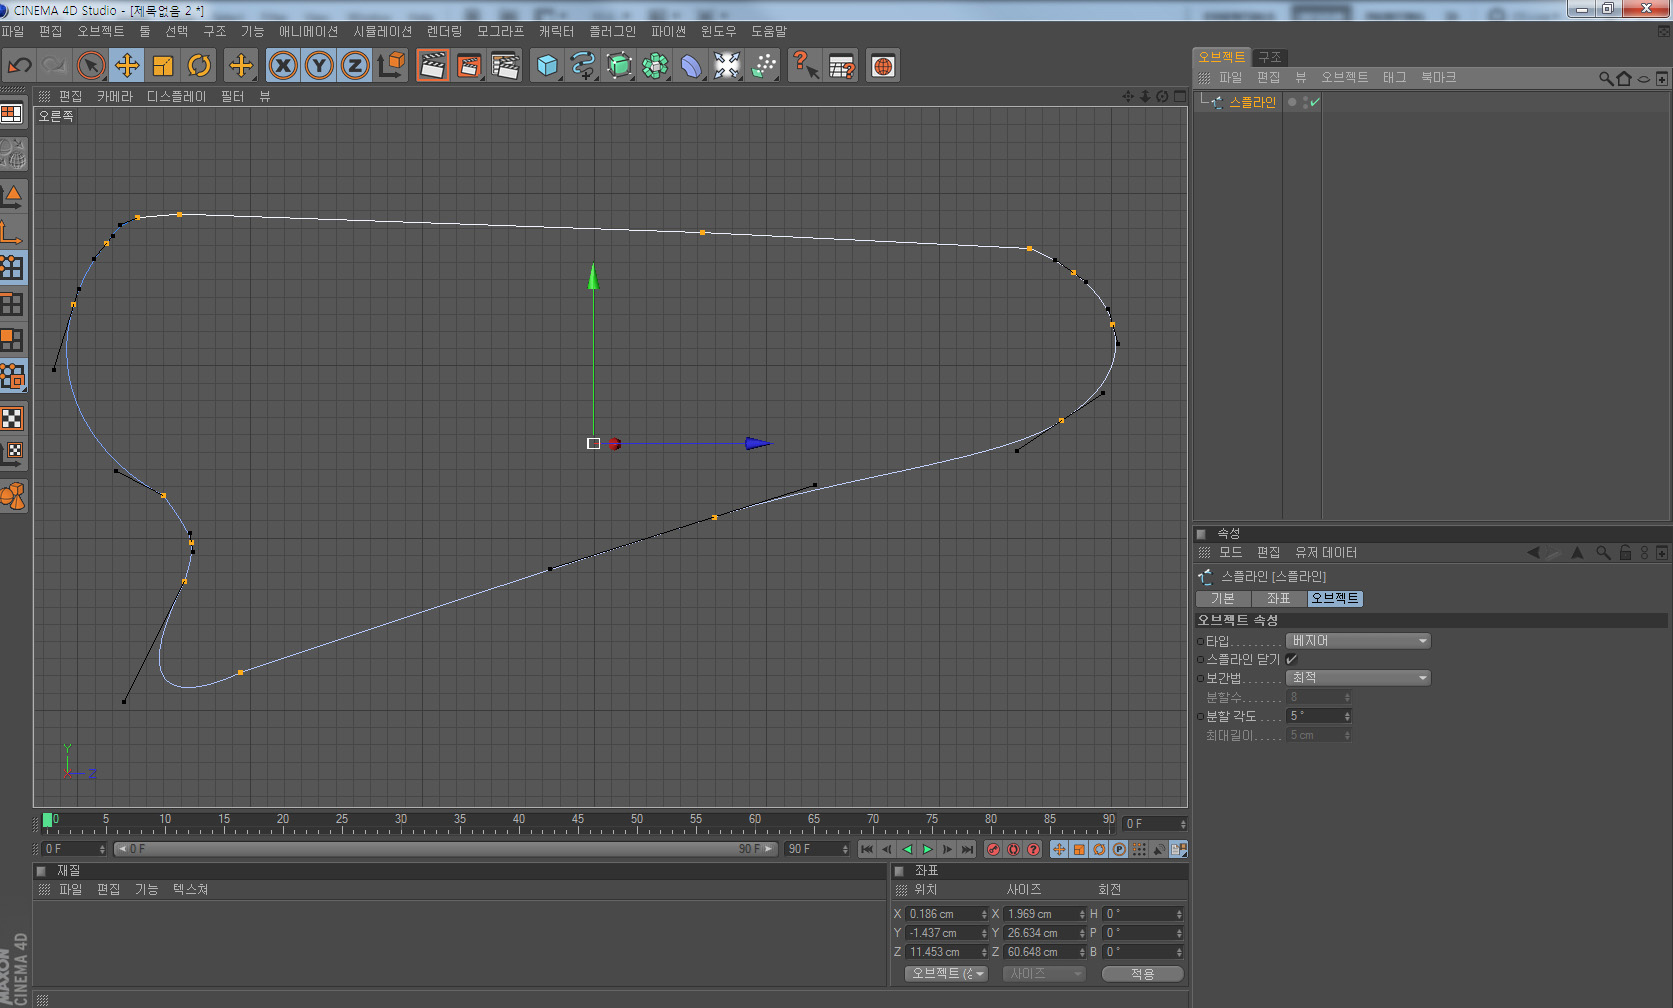Open the 보간법 최적 dropdown
1673x1008 pixels.
(x=1358, y=678)
